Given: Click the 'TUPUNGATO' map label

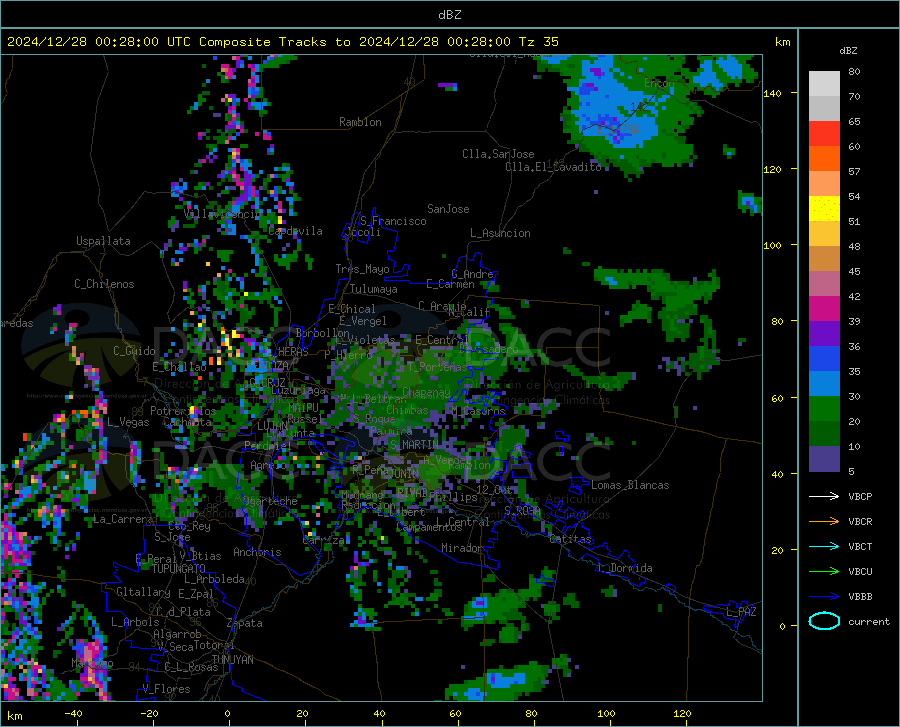Looking at the screenshot, I should 179,569.
